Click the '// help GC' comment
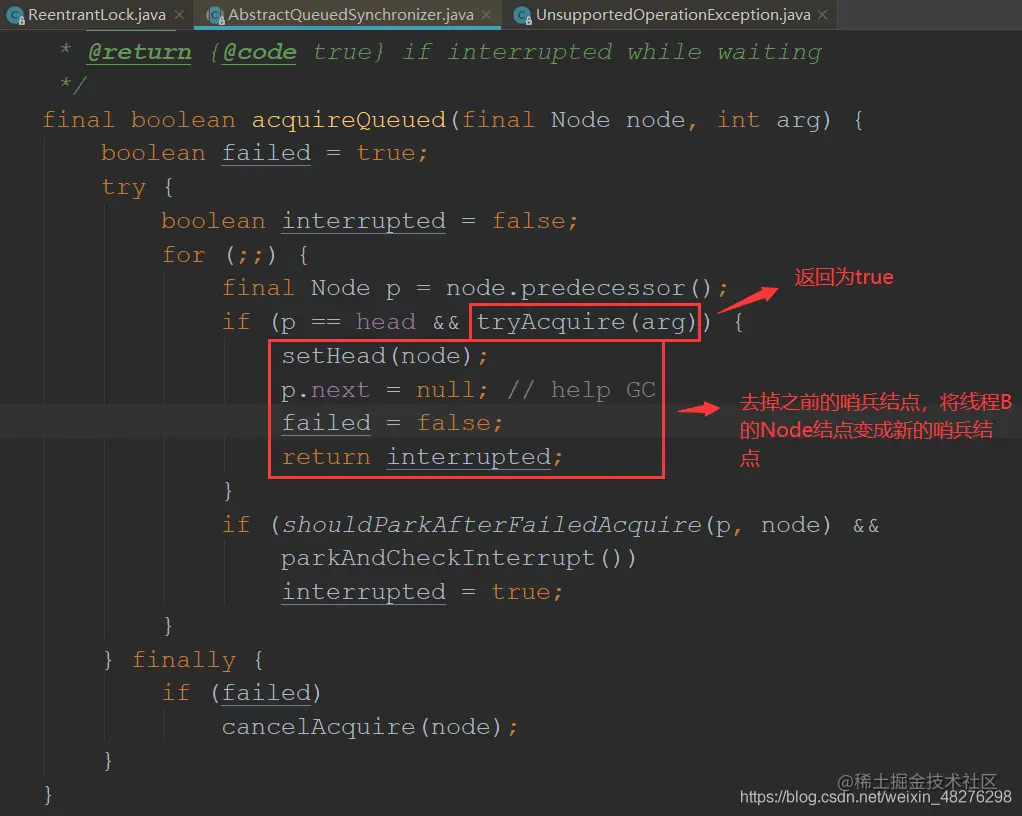This screenshot has width=1022, height=816. (x=581, y=390)
